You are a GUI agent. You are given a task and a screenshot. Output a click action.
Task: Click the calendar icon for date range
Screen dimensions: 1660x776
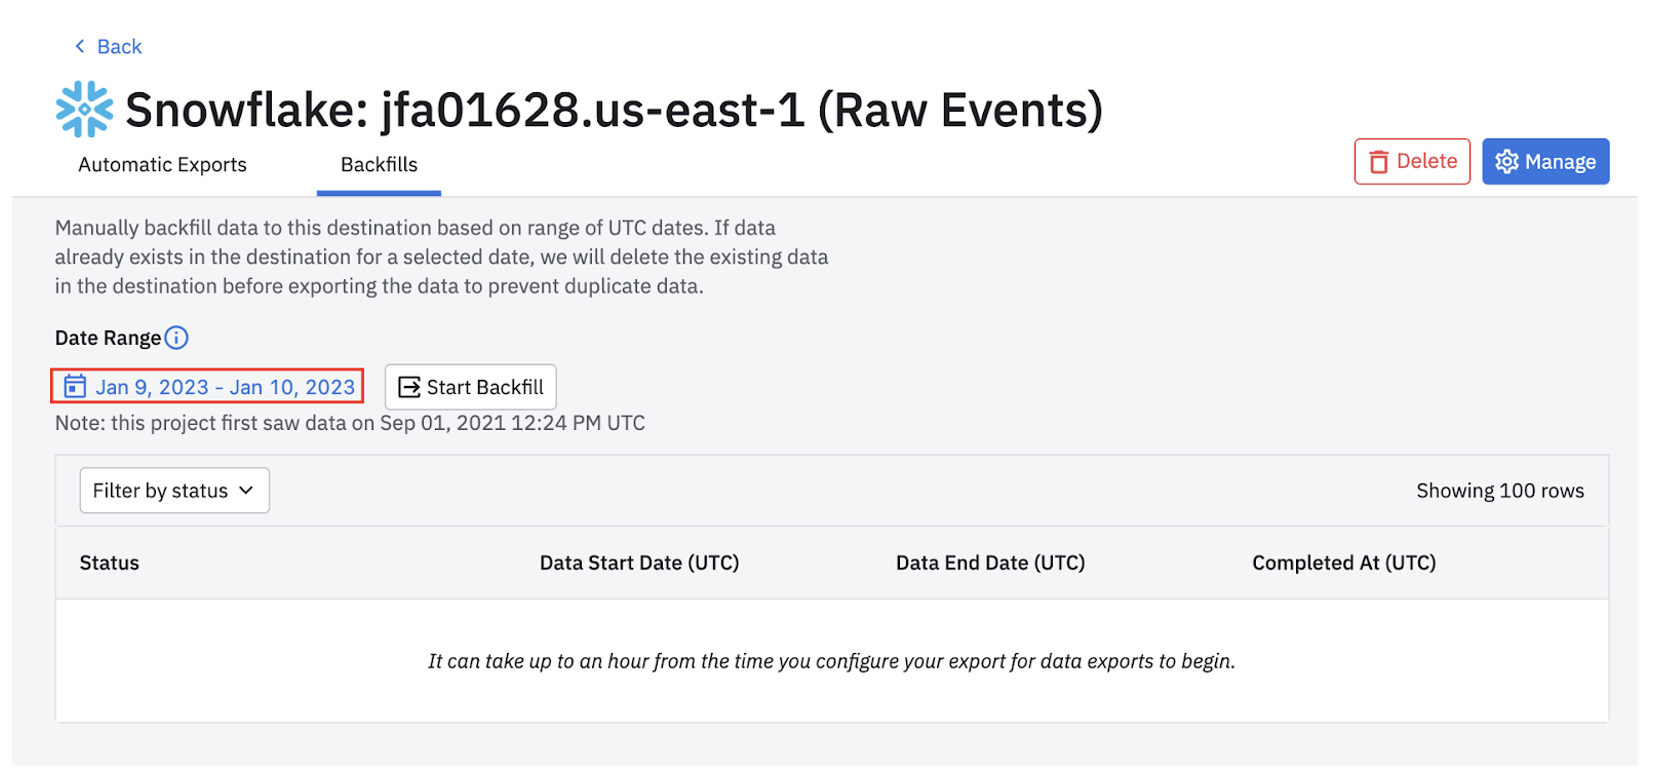coord(75,386)
